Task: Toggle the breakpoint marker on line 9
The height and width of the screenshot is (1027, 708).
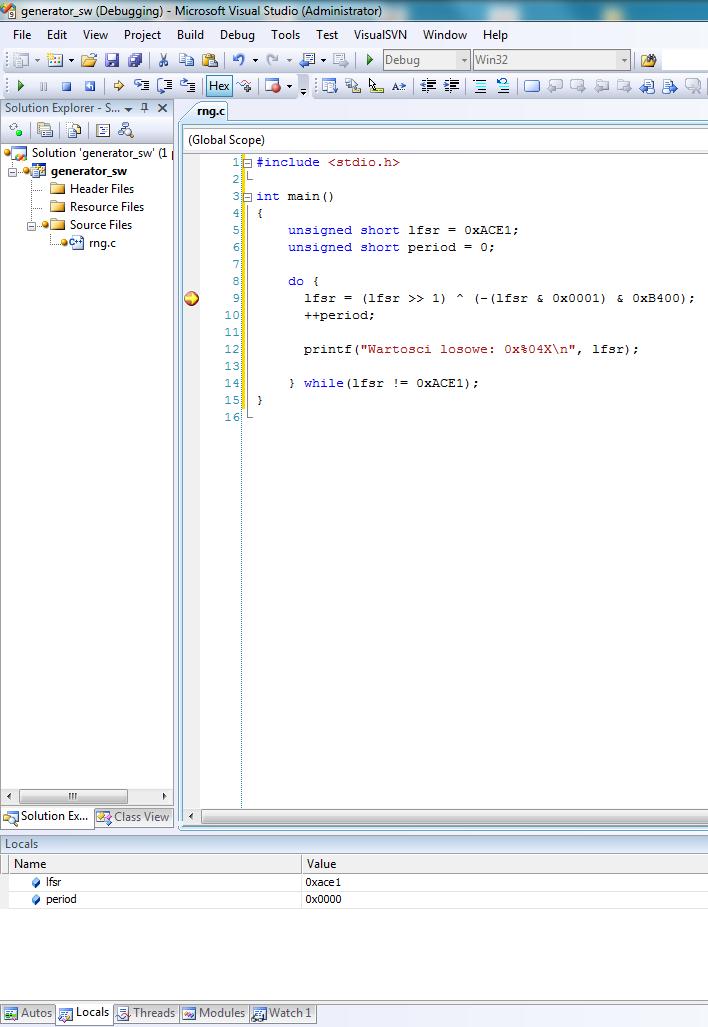Action: tap(191, 299)
